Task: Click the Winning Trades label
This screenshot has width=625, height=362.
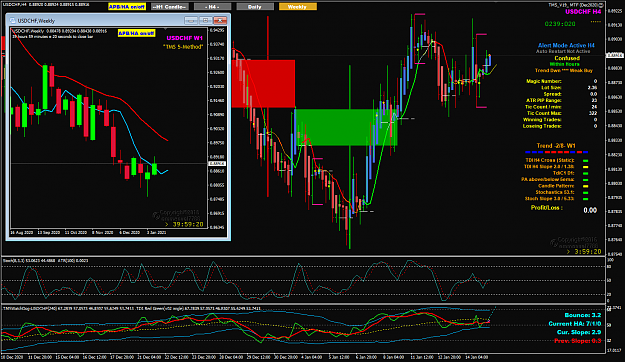Action: [542, 120]
